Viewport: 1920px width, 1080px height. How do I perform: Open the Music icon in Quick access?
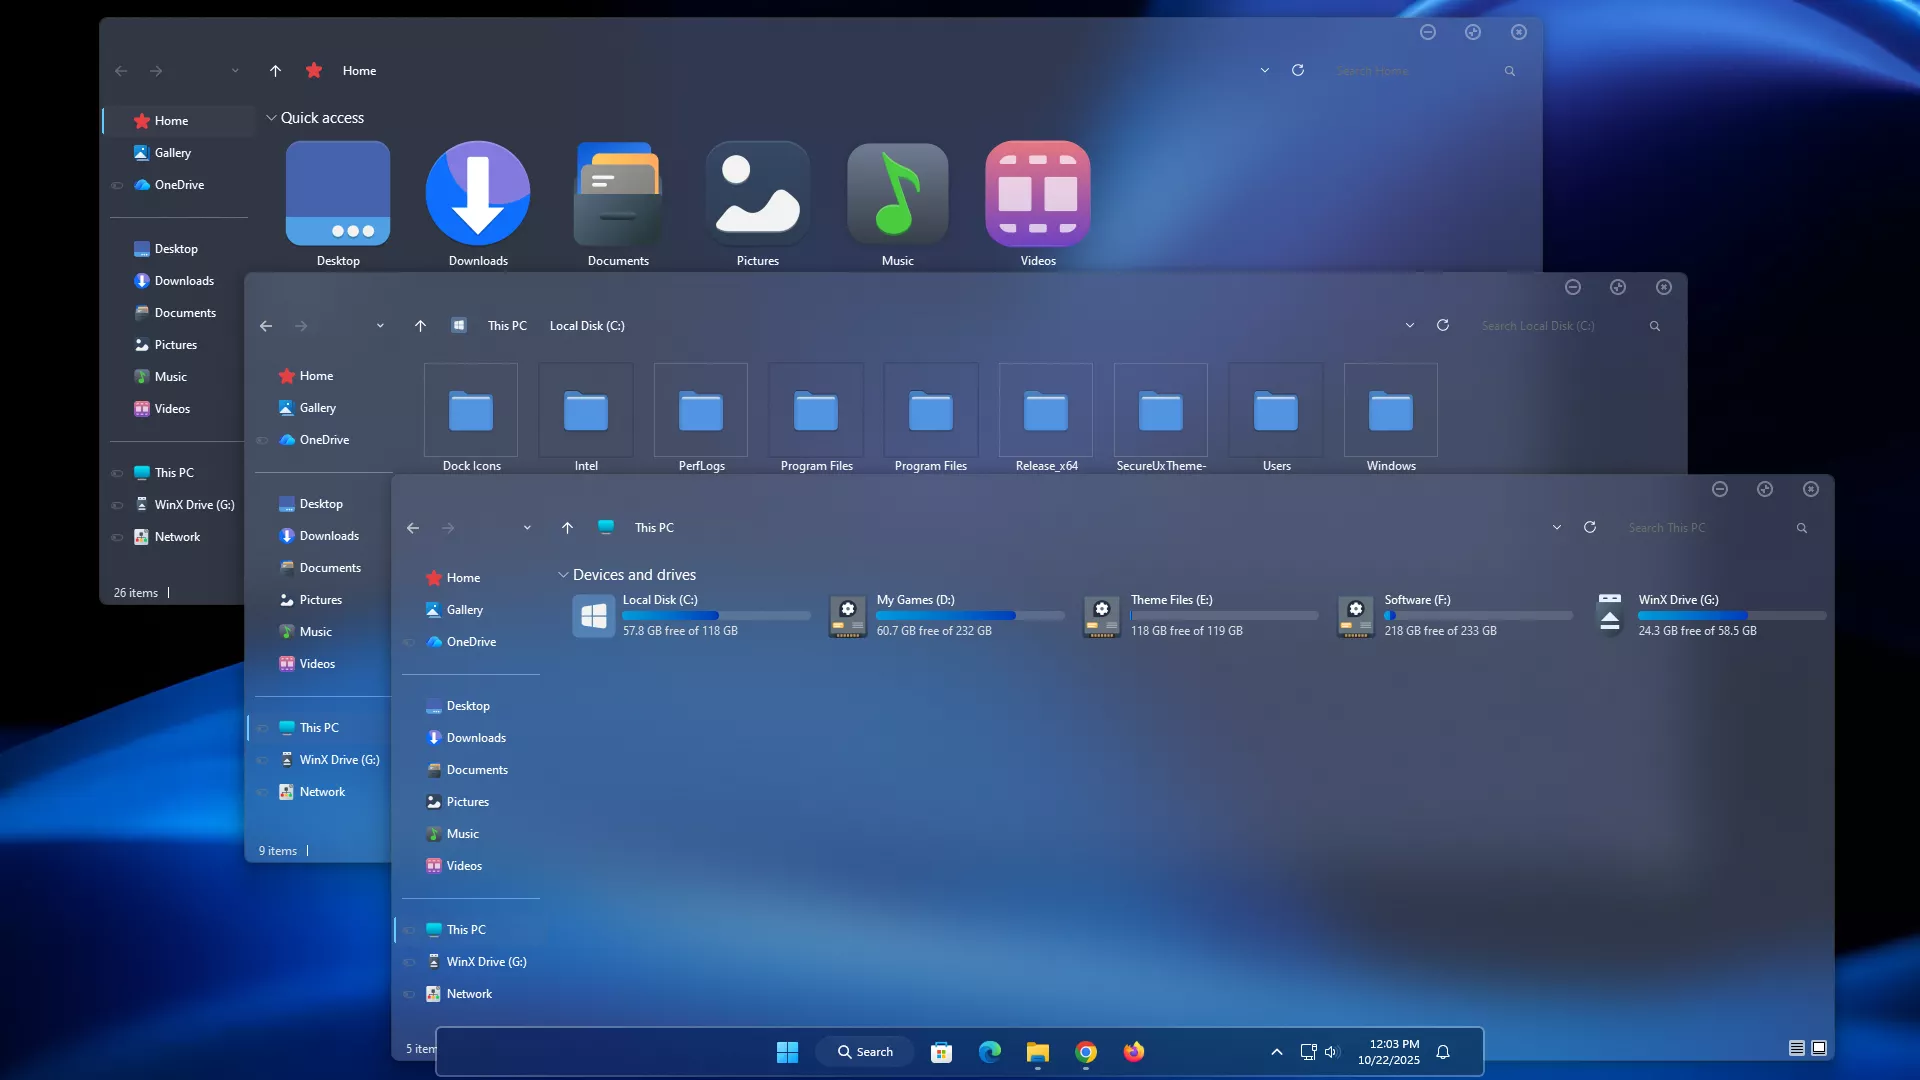click(x=897, y=194)
